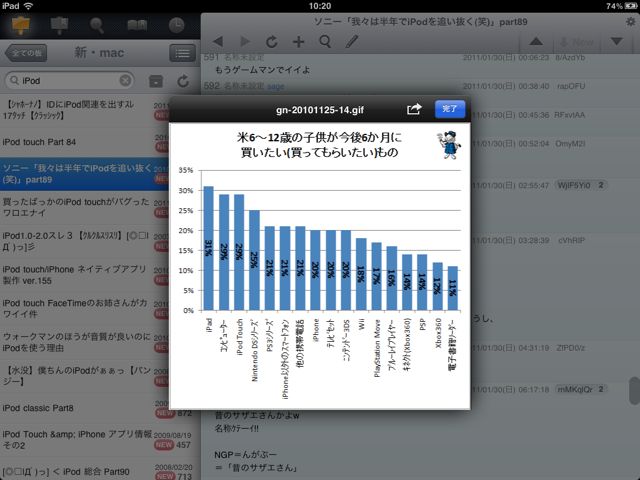Tap post text もうゲームマンでイイよ
Viewport: 640px width, 480px height.
point(262,70)
